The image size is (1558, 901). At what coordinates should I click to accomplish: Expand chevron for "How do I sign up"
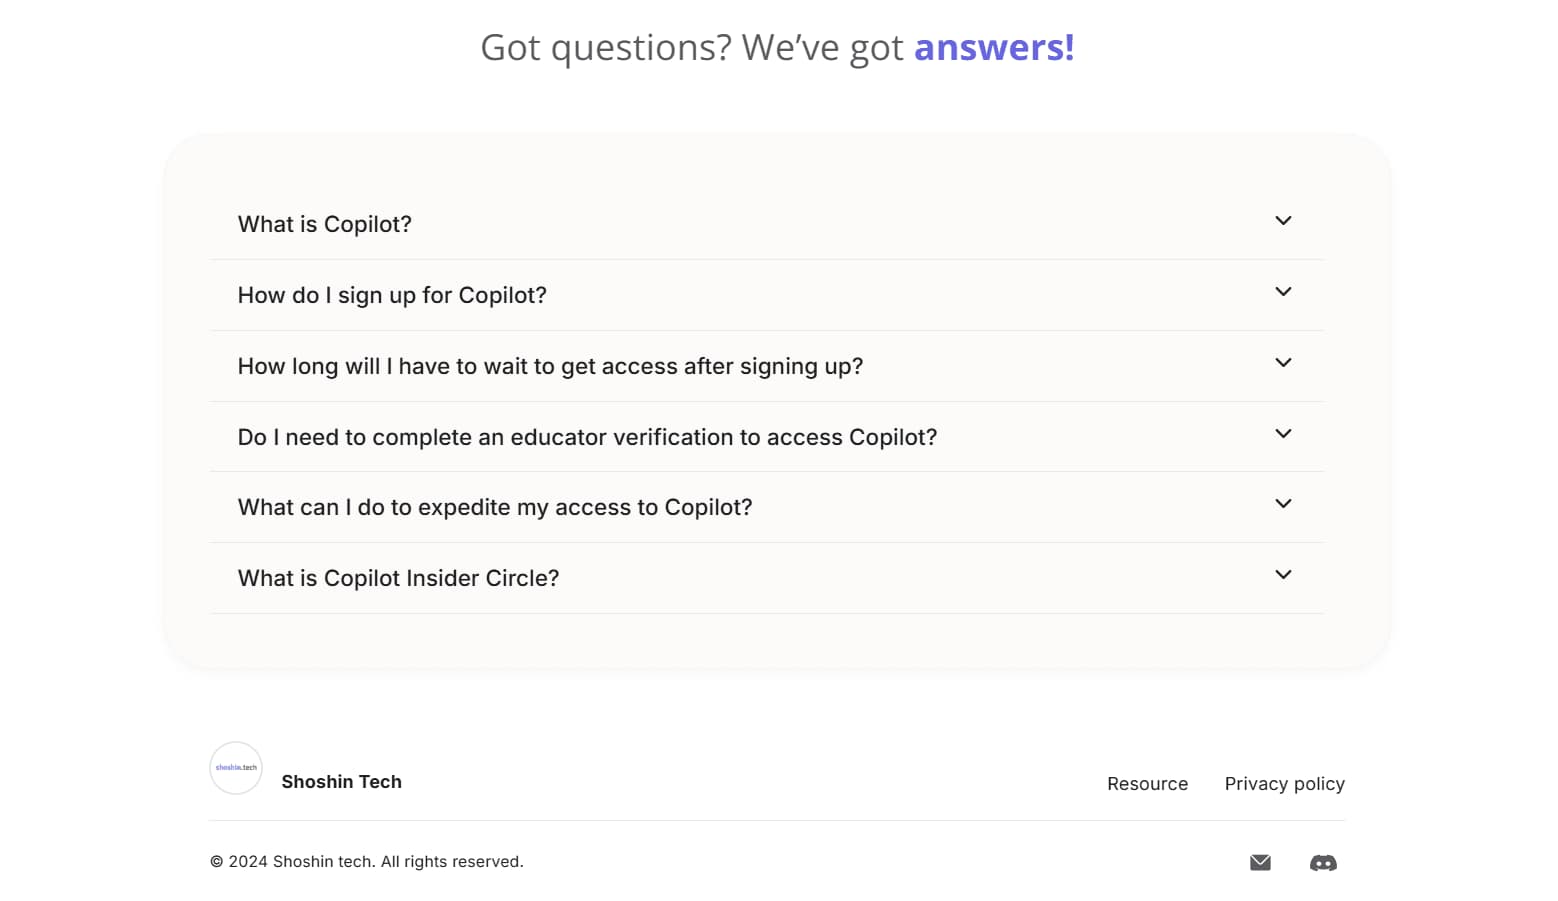click(1283, 292)
